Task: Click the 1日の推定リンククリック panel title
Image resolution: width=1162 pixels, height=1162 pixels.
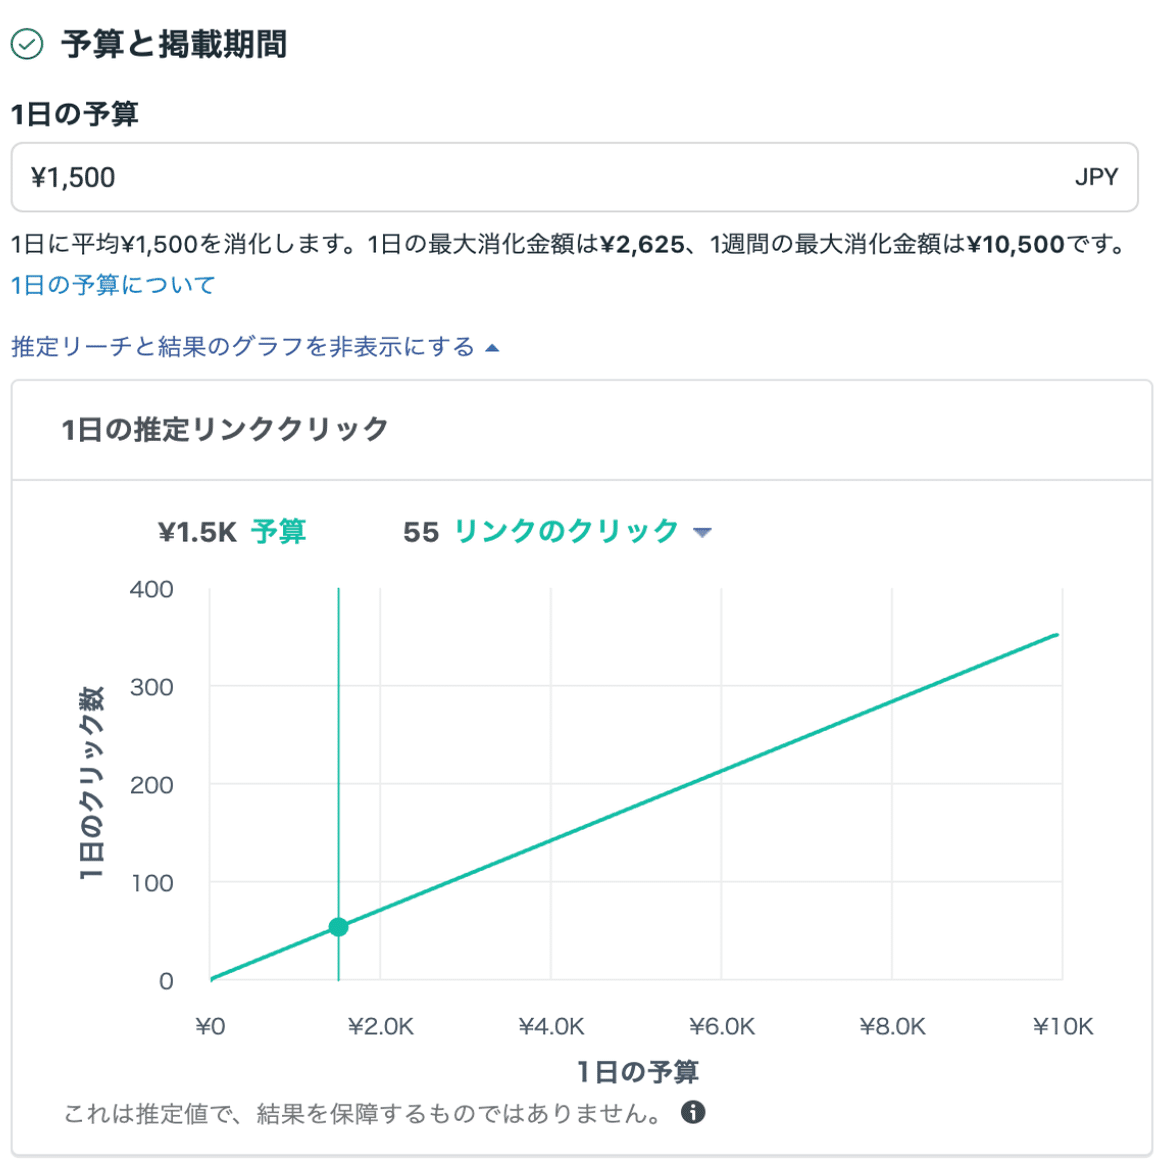Action: [x=225, y=429]
